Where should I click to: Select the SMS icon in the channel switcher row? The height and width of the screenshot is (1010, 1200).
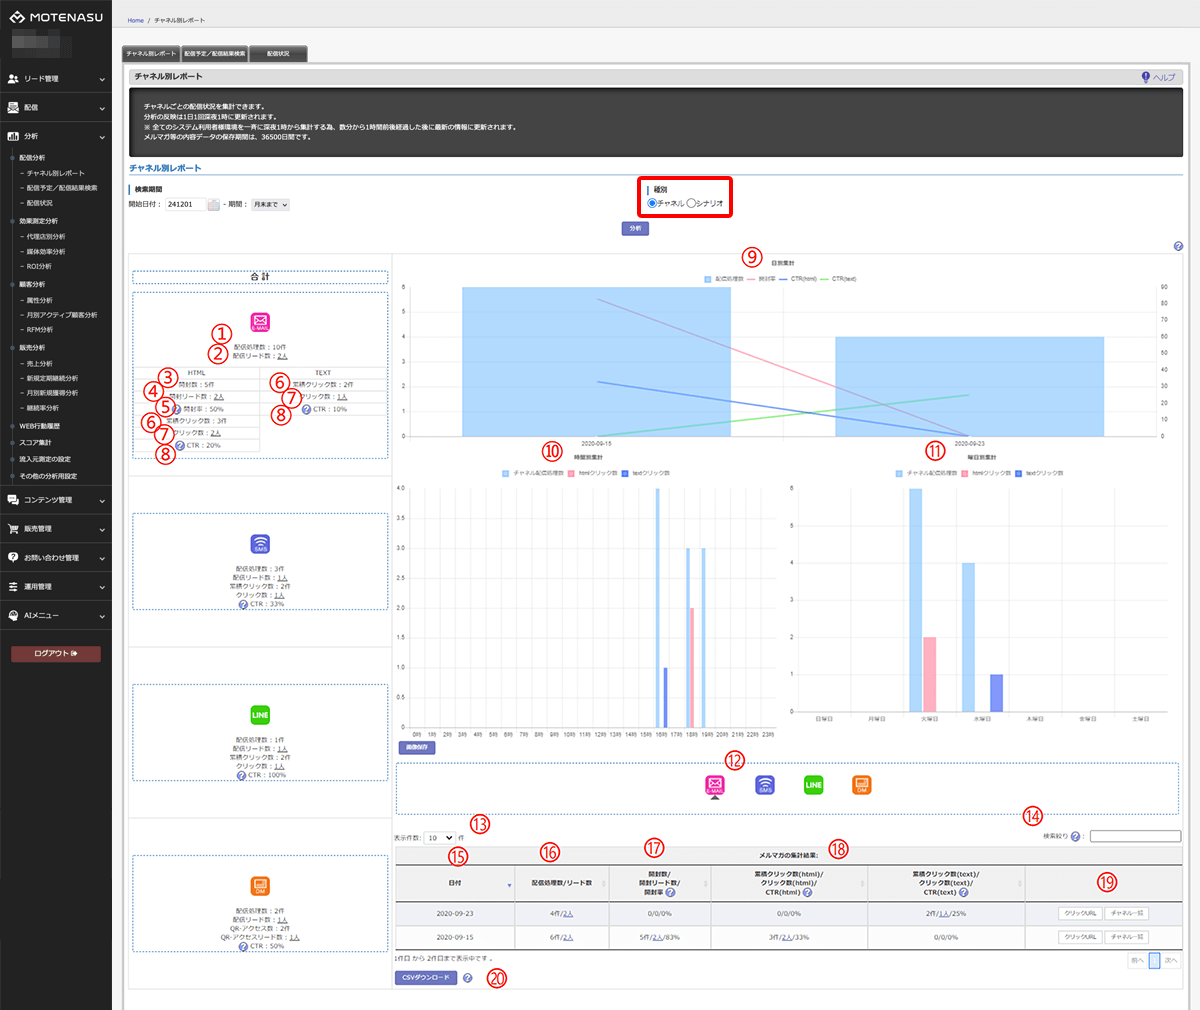click(764, 785)
